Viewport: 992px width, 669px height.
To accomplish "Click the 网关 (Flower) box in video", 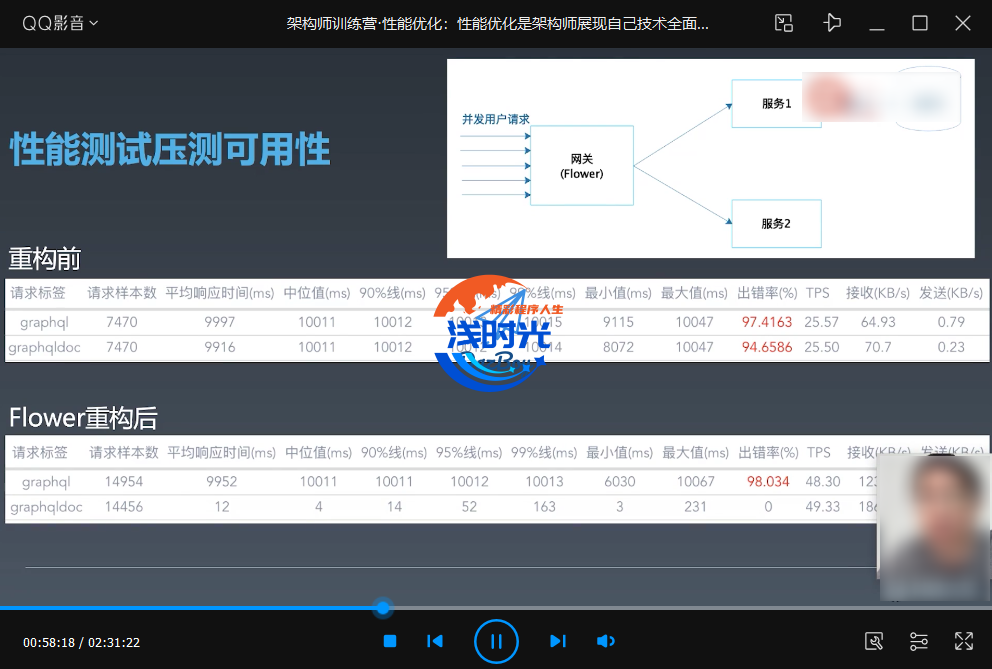I will (x=581, y=166).
